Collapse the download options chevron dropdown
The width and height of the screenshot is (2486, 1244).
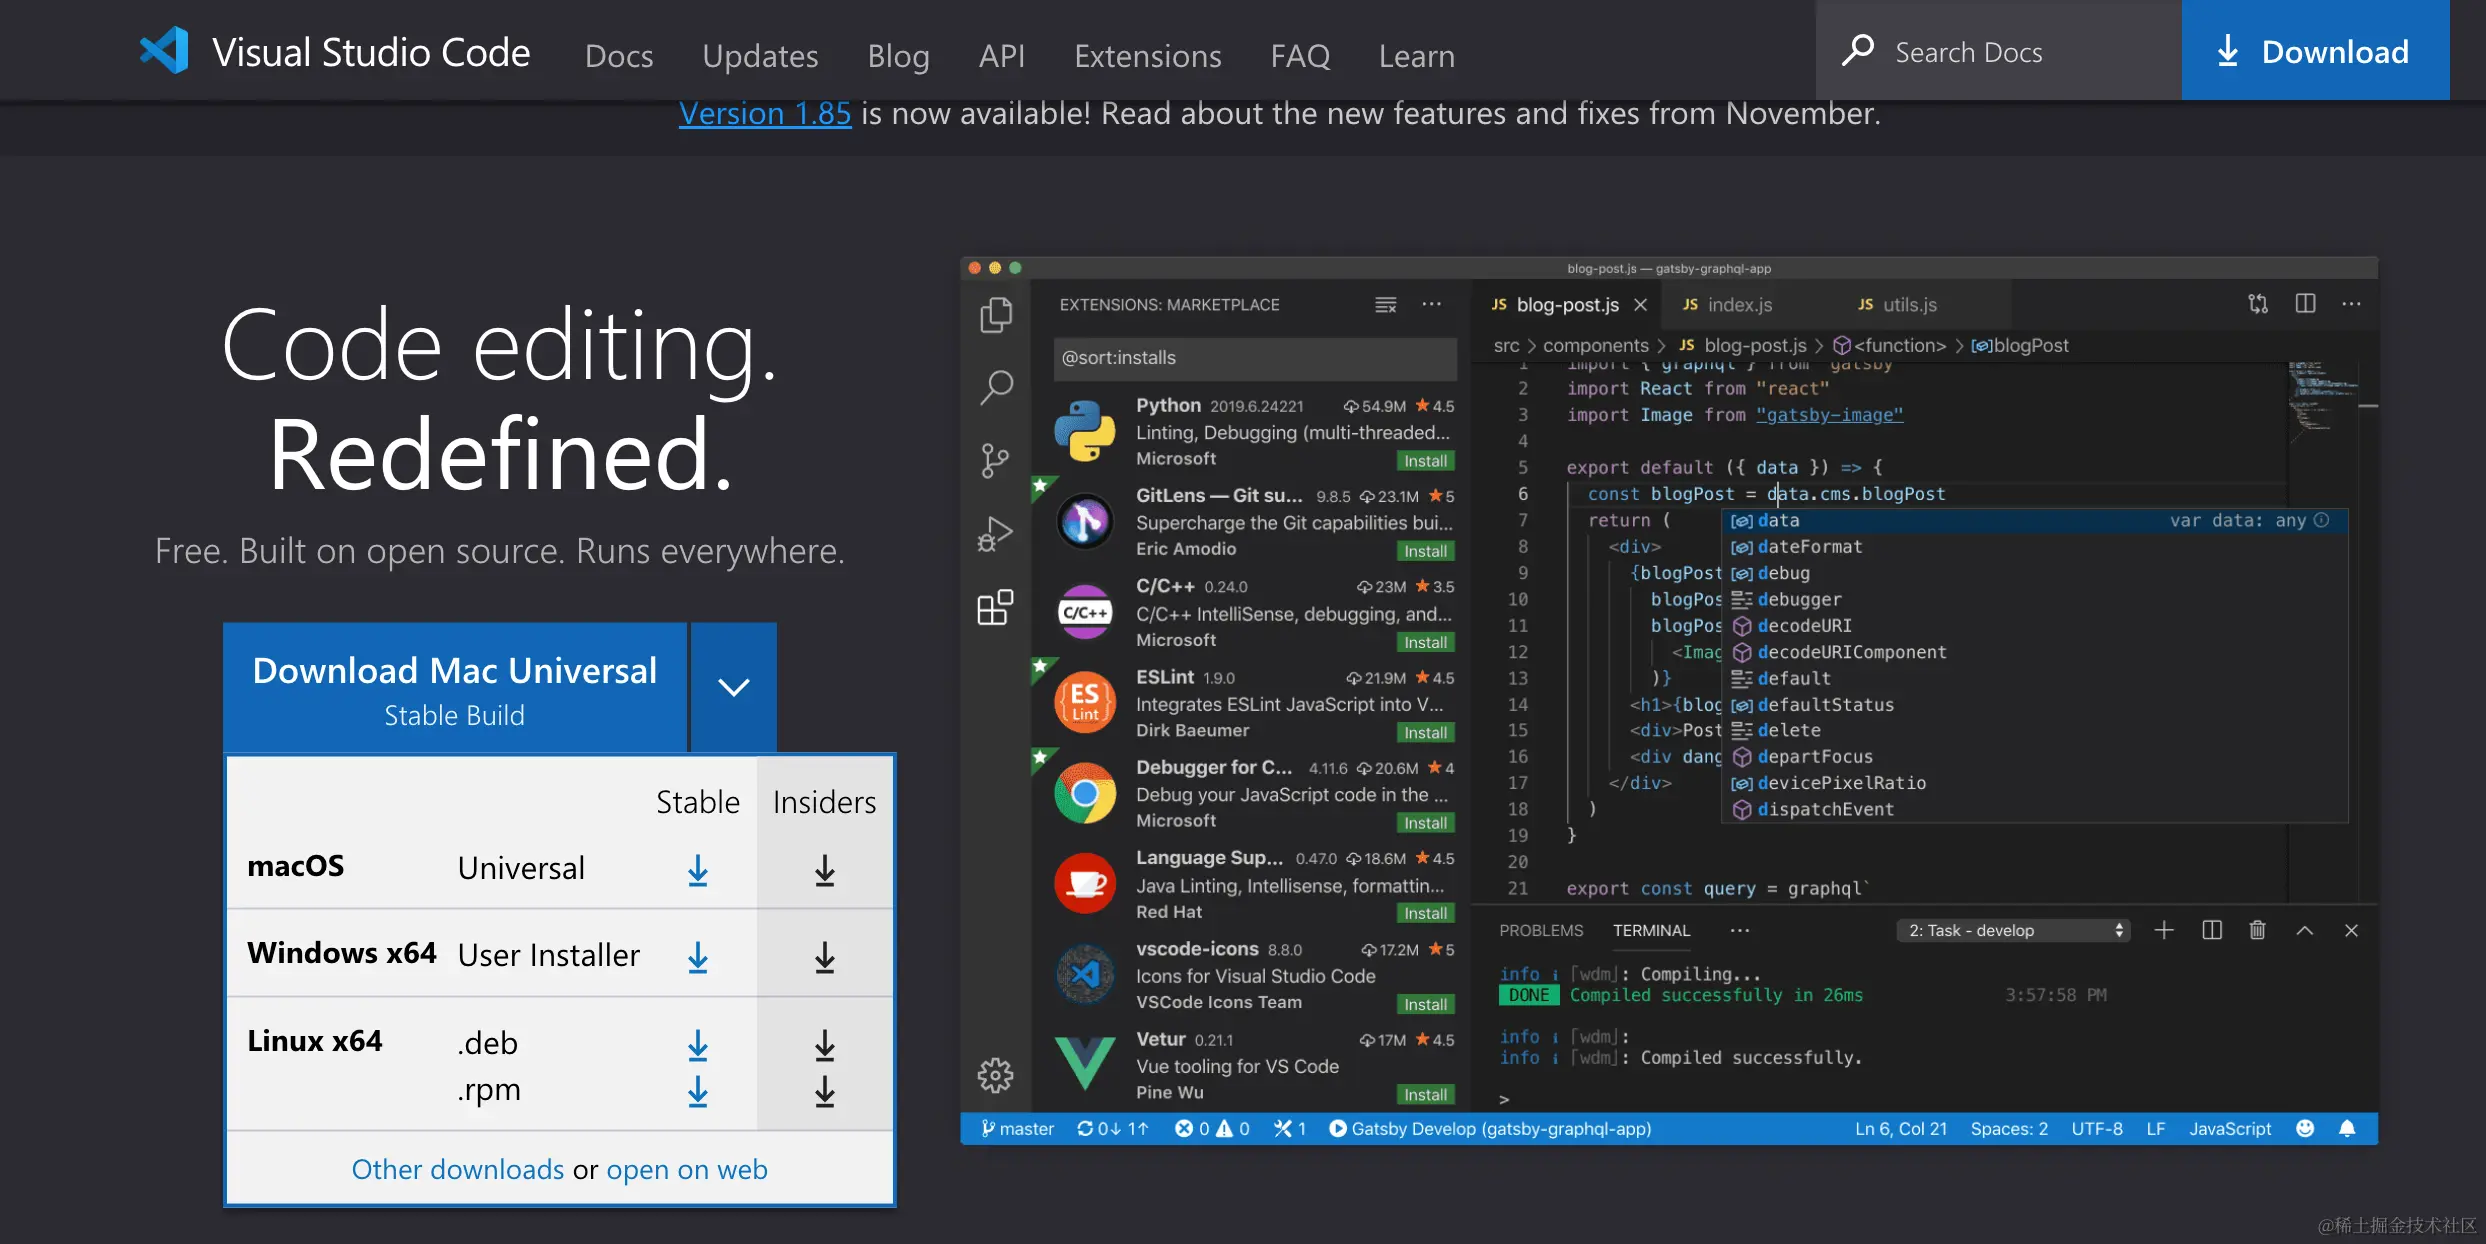click(x=733, y=687)
